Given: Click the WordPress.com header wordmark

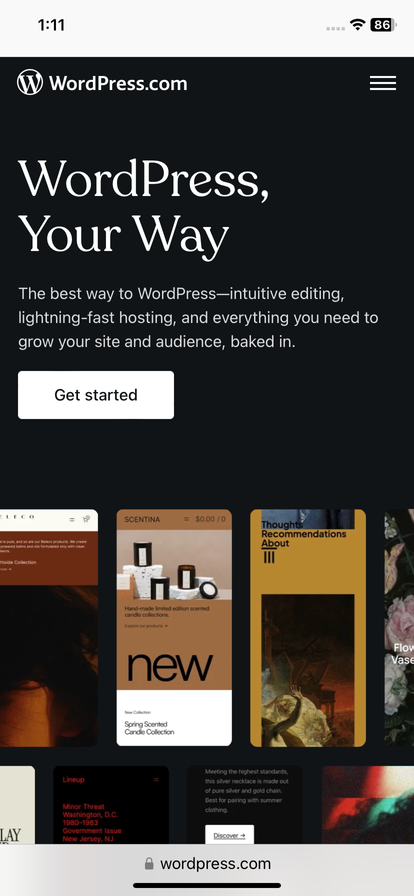Looking at the screenshot, I should [x=118, y=83].
